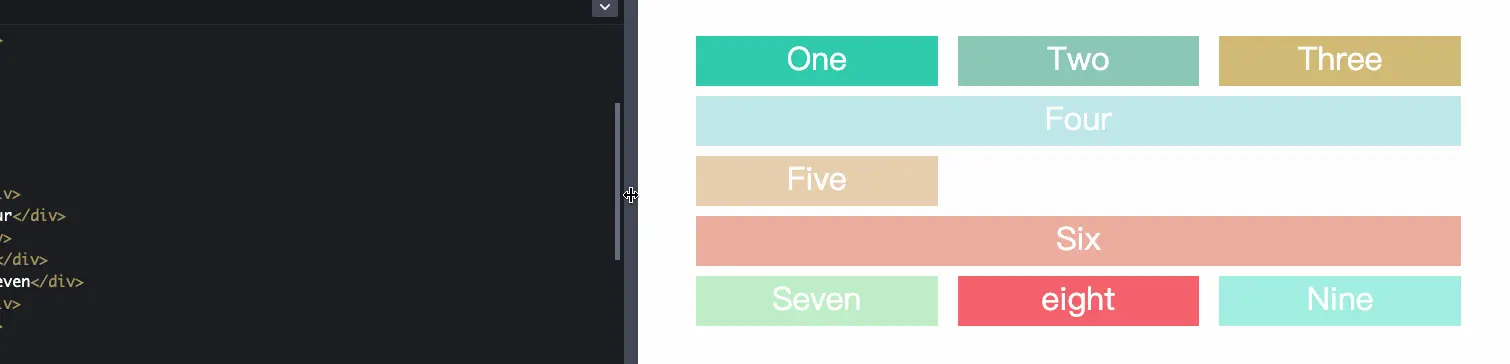Viewport: 1510px width, 364px height.
Task: Click the code line ending with 'even</div>'
Action: (42, 282)
